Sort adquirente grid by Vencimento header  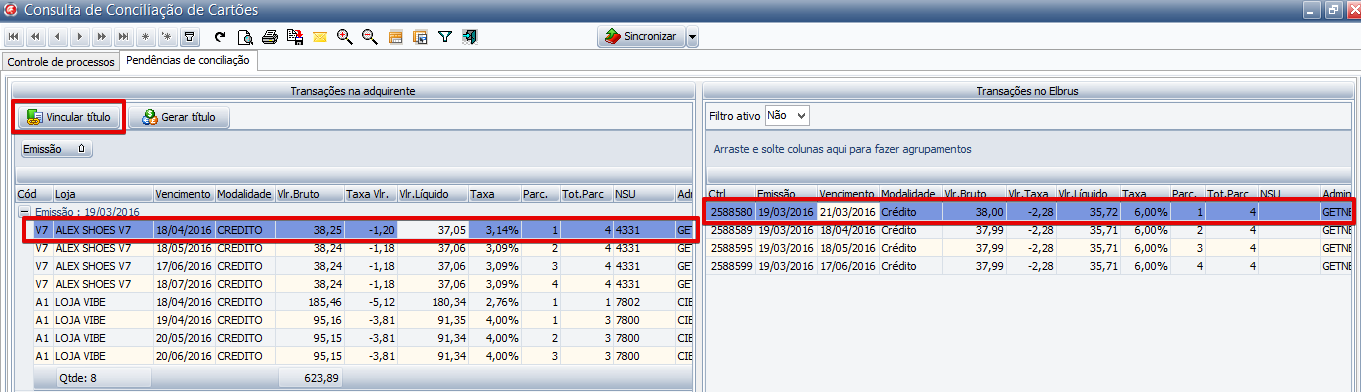pos(184,194)
